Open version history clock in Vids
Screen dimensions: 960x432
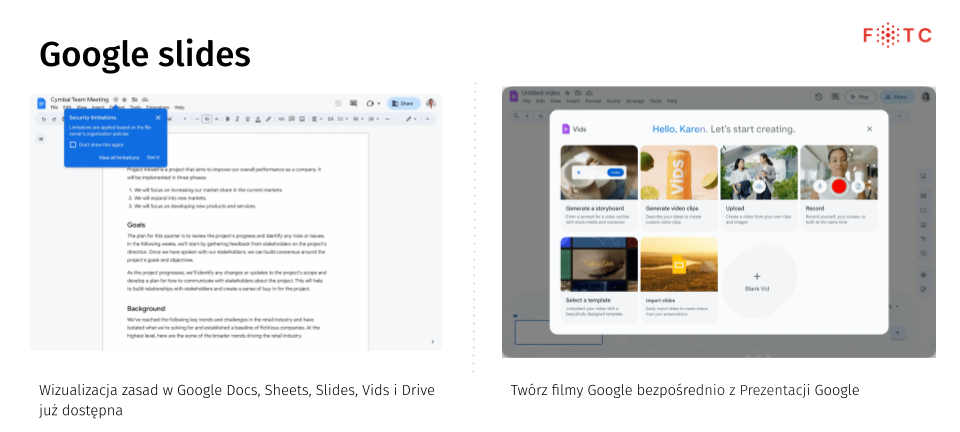pos(819,97)
